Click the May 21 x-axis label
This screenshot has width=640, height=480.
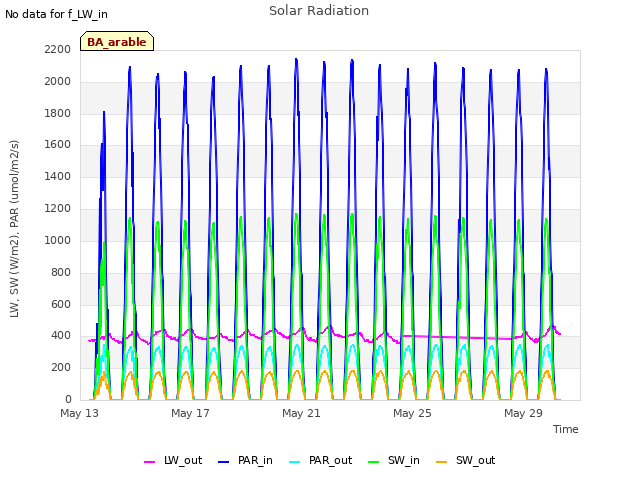(x=301, y=413)
